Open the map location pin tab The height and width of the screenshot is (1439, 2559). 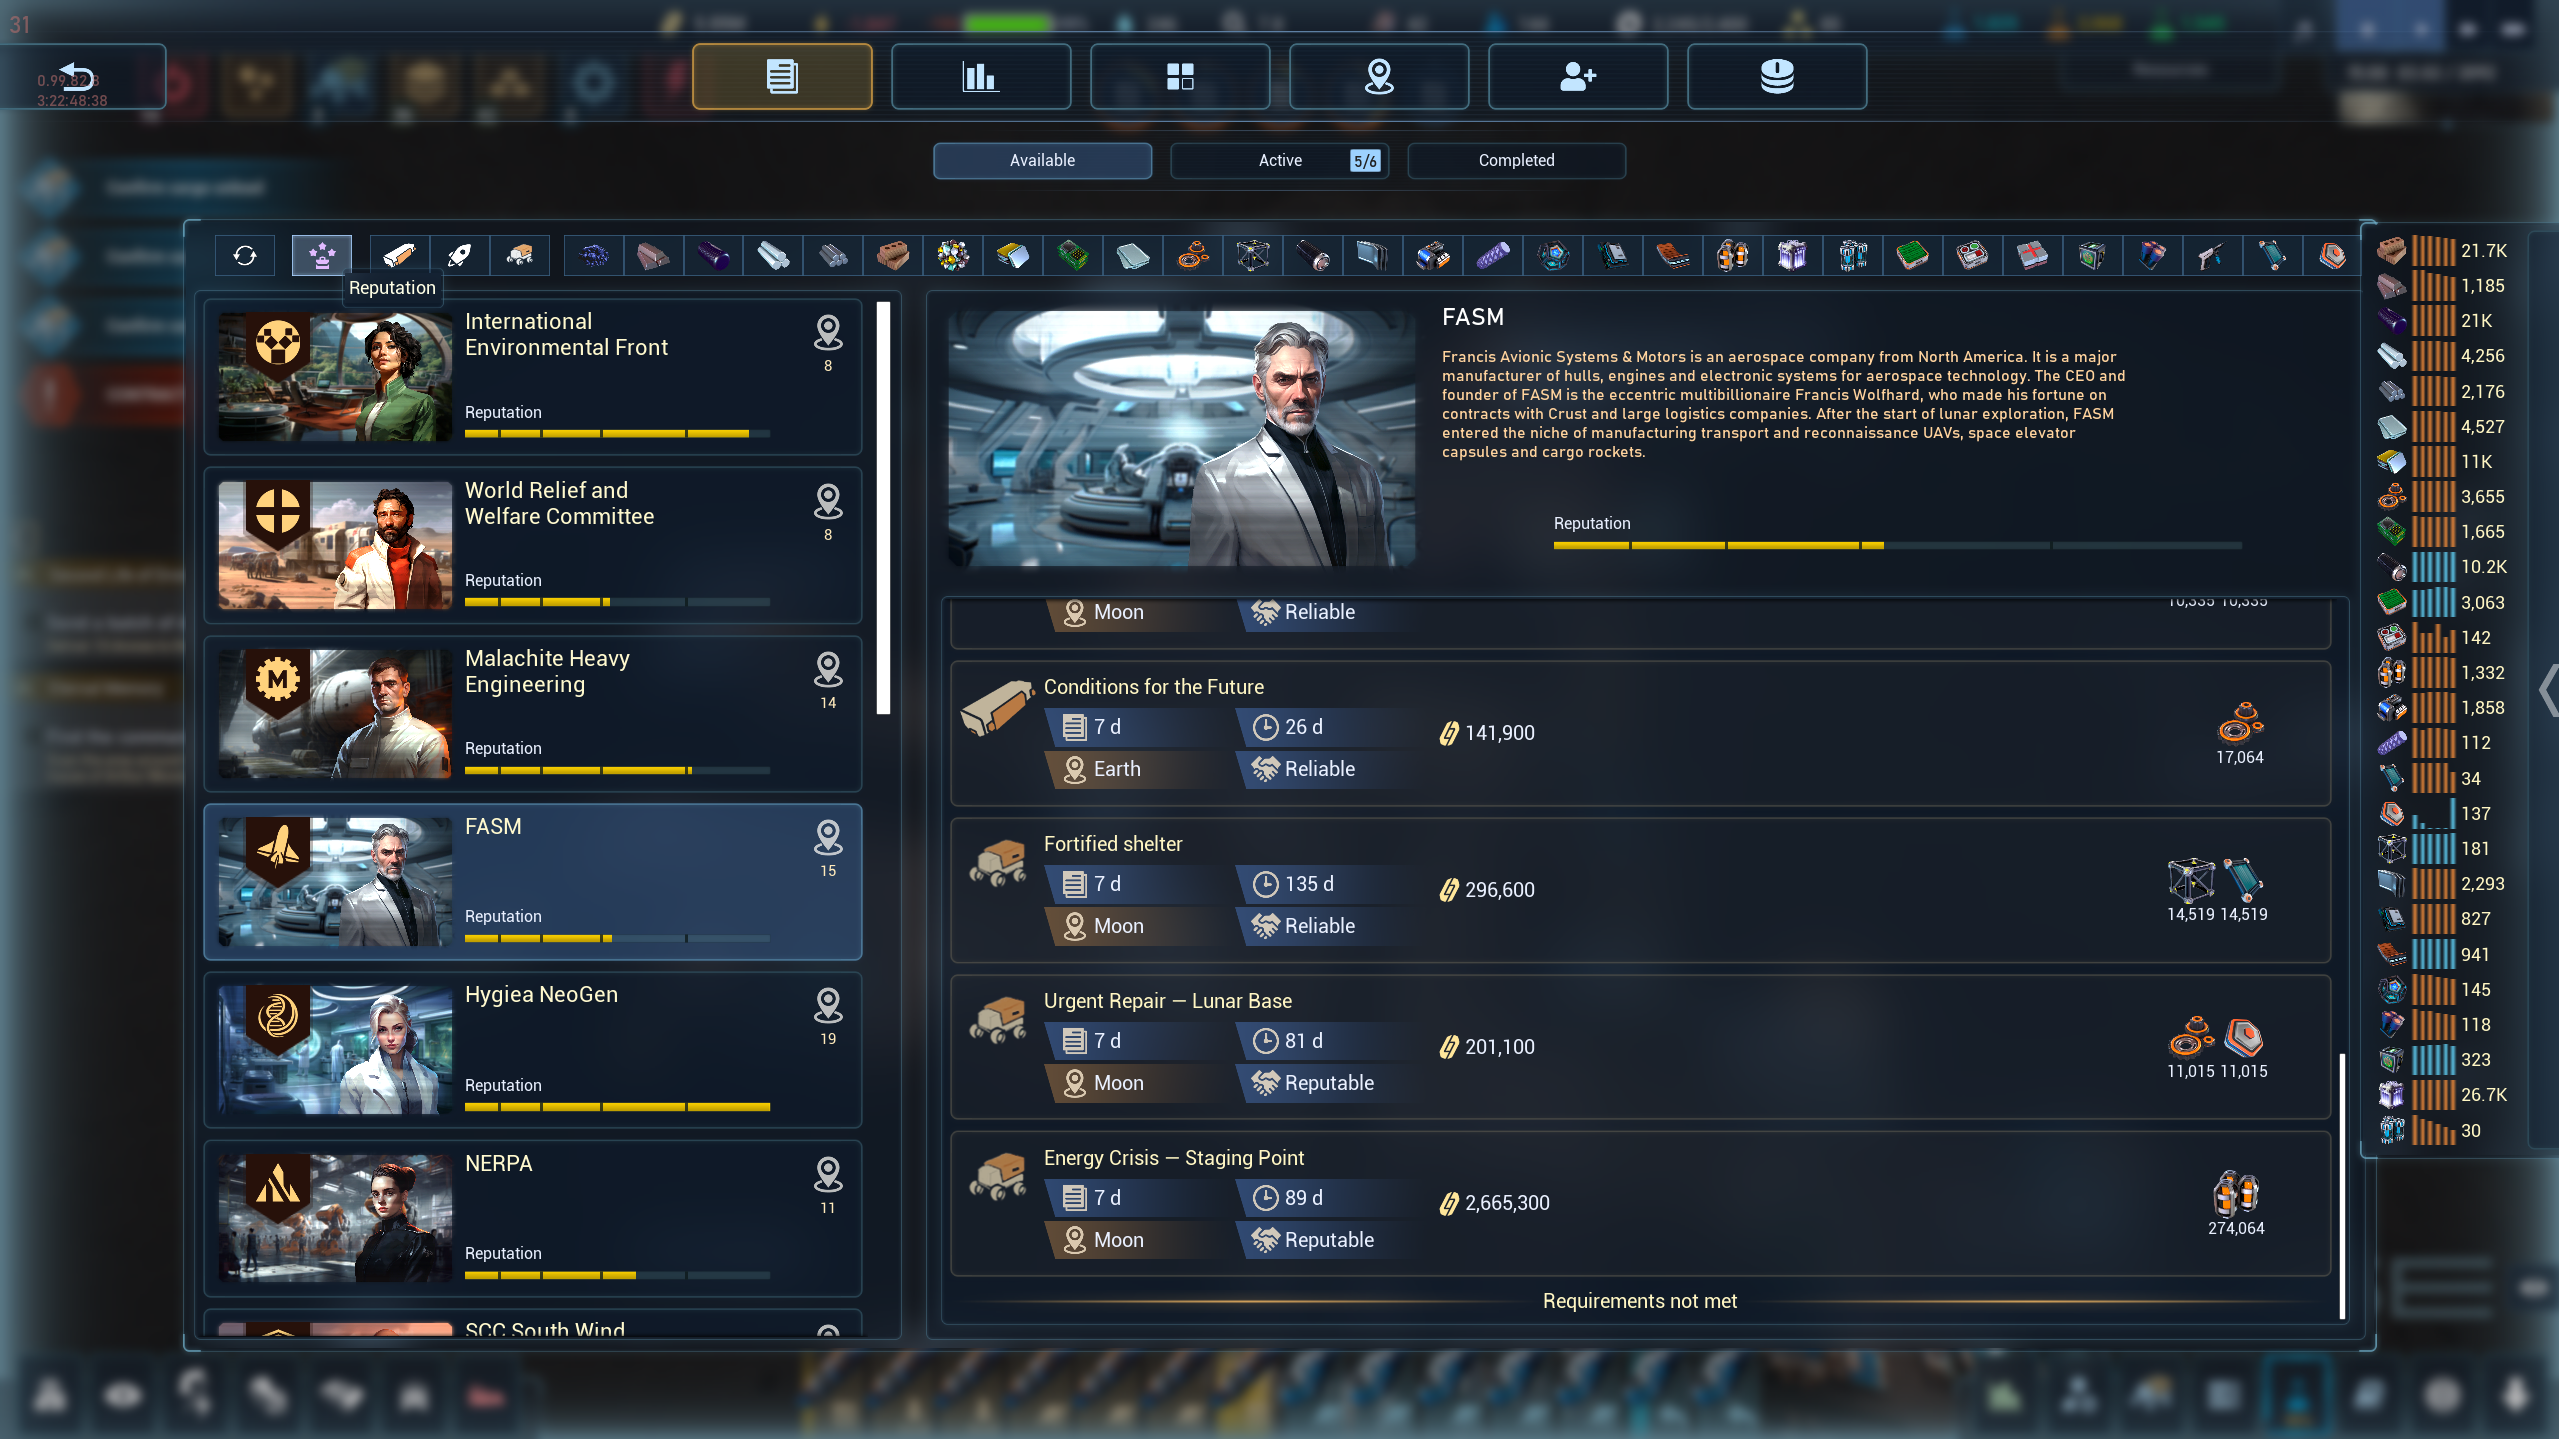[1379, 76]
